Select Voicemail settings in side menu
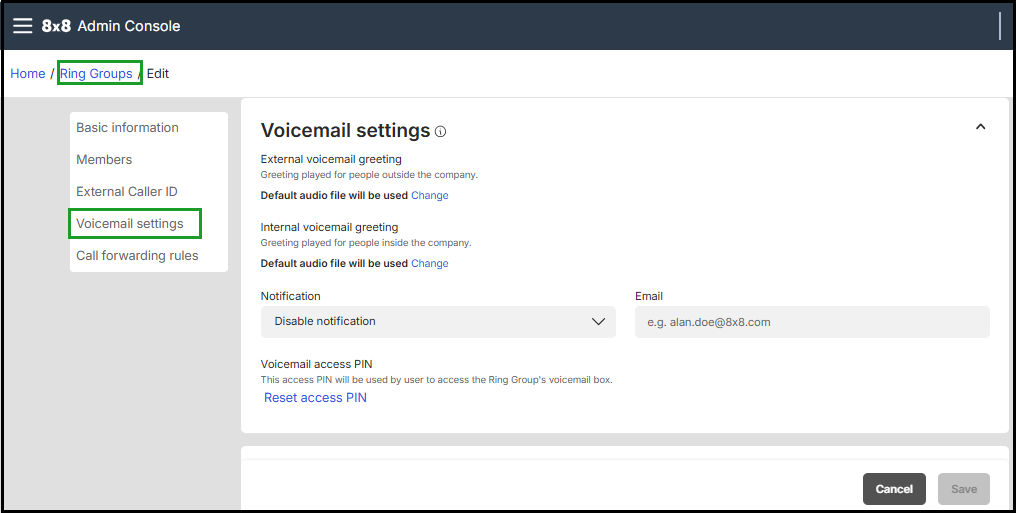Screen dimensions: 1016x513 [x=130, y=224]
